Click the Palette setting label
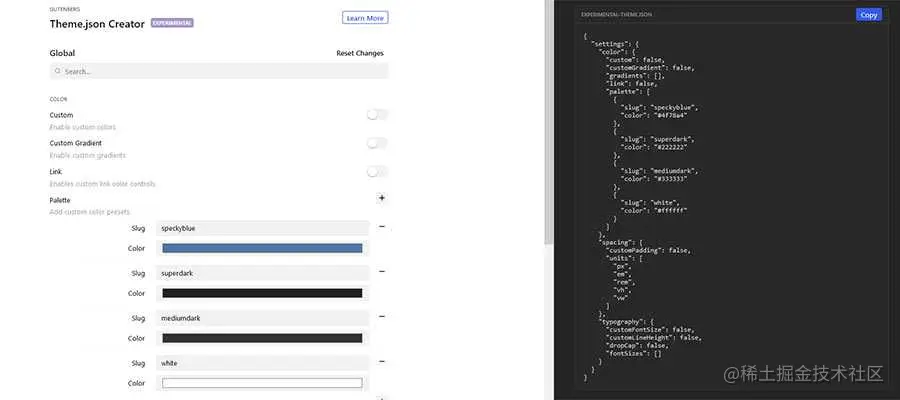Viewport: 900px width, 400px height. [60, 200]
